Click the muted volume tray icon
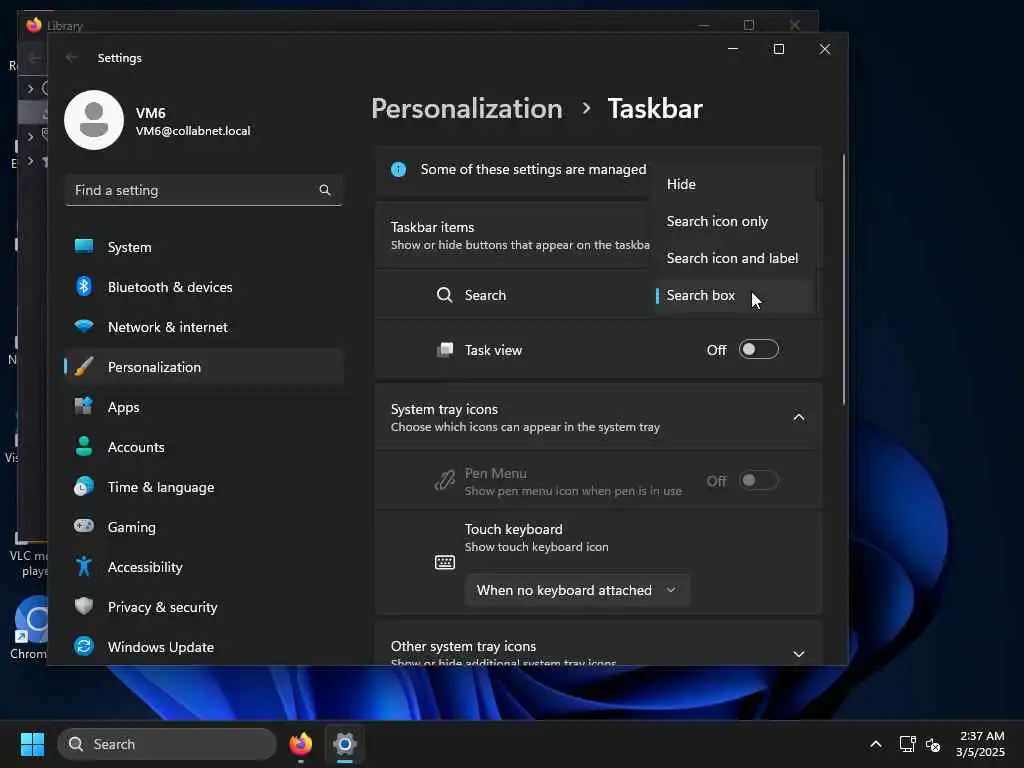This screenshot has height=768, width=1024. 933,744
